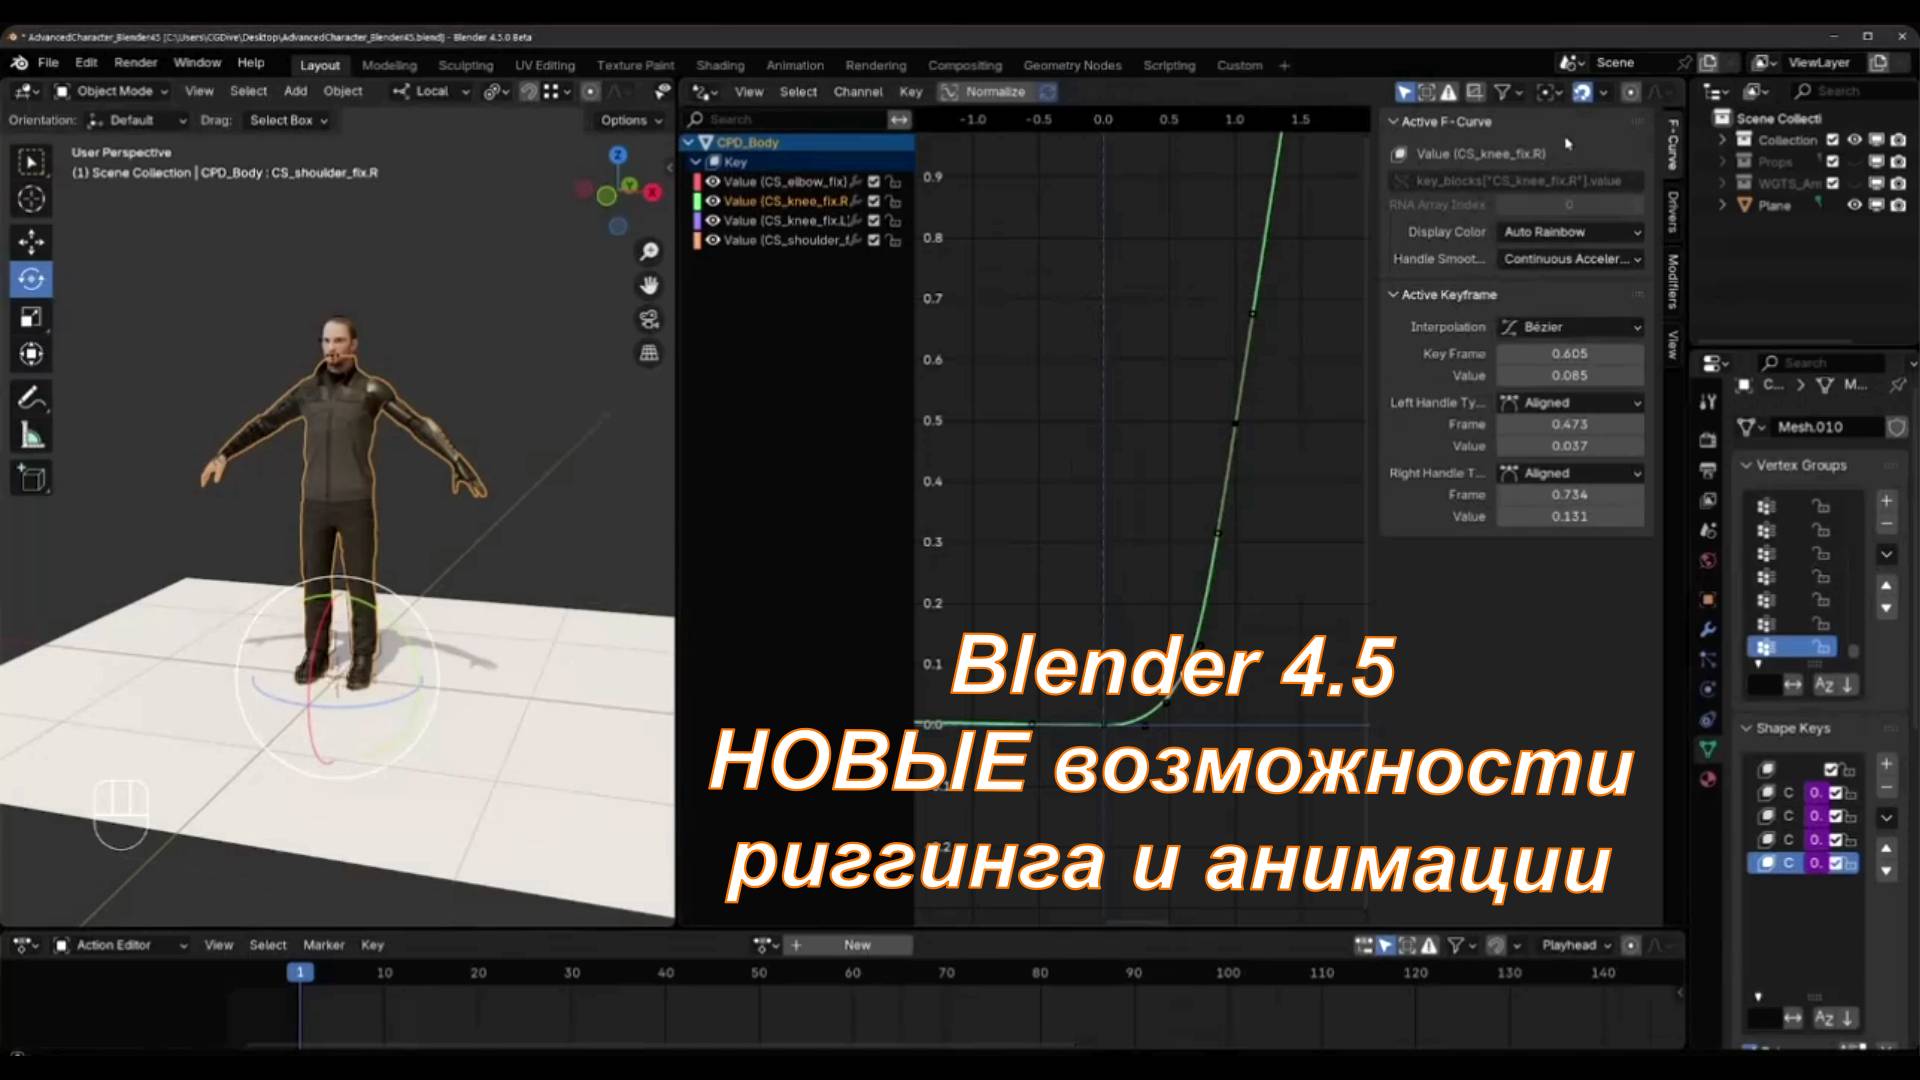The image size is (1920, 1080).
Task: Click the pan view hand icon
Action: tap(649, 286)
